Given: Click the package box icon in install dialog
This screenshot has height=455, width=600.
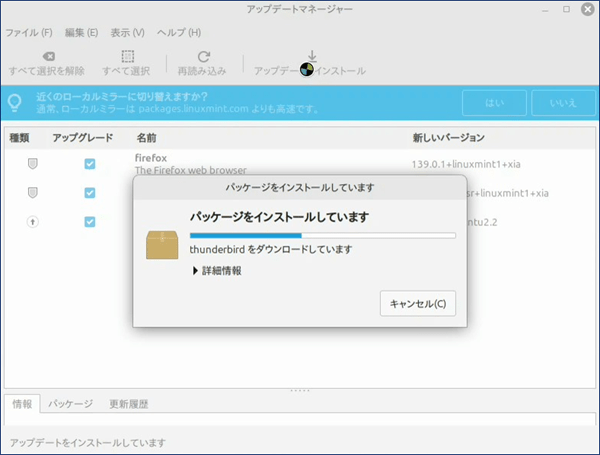Looking at the screenshot, I should click(x=162, y=245).
